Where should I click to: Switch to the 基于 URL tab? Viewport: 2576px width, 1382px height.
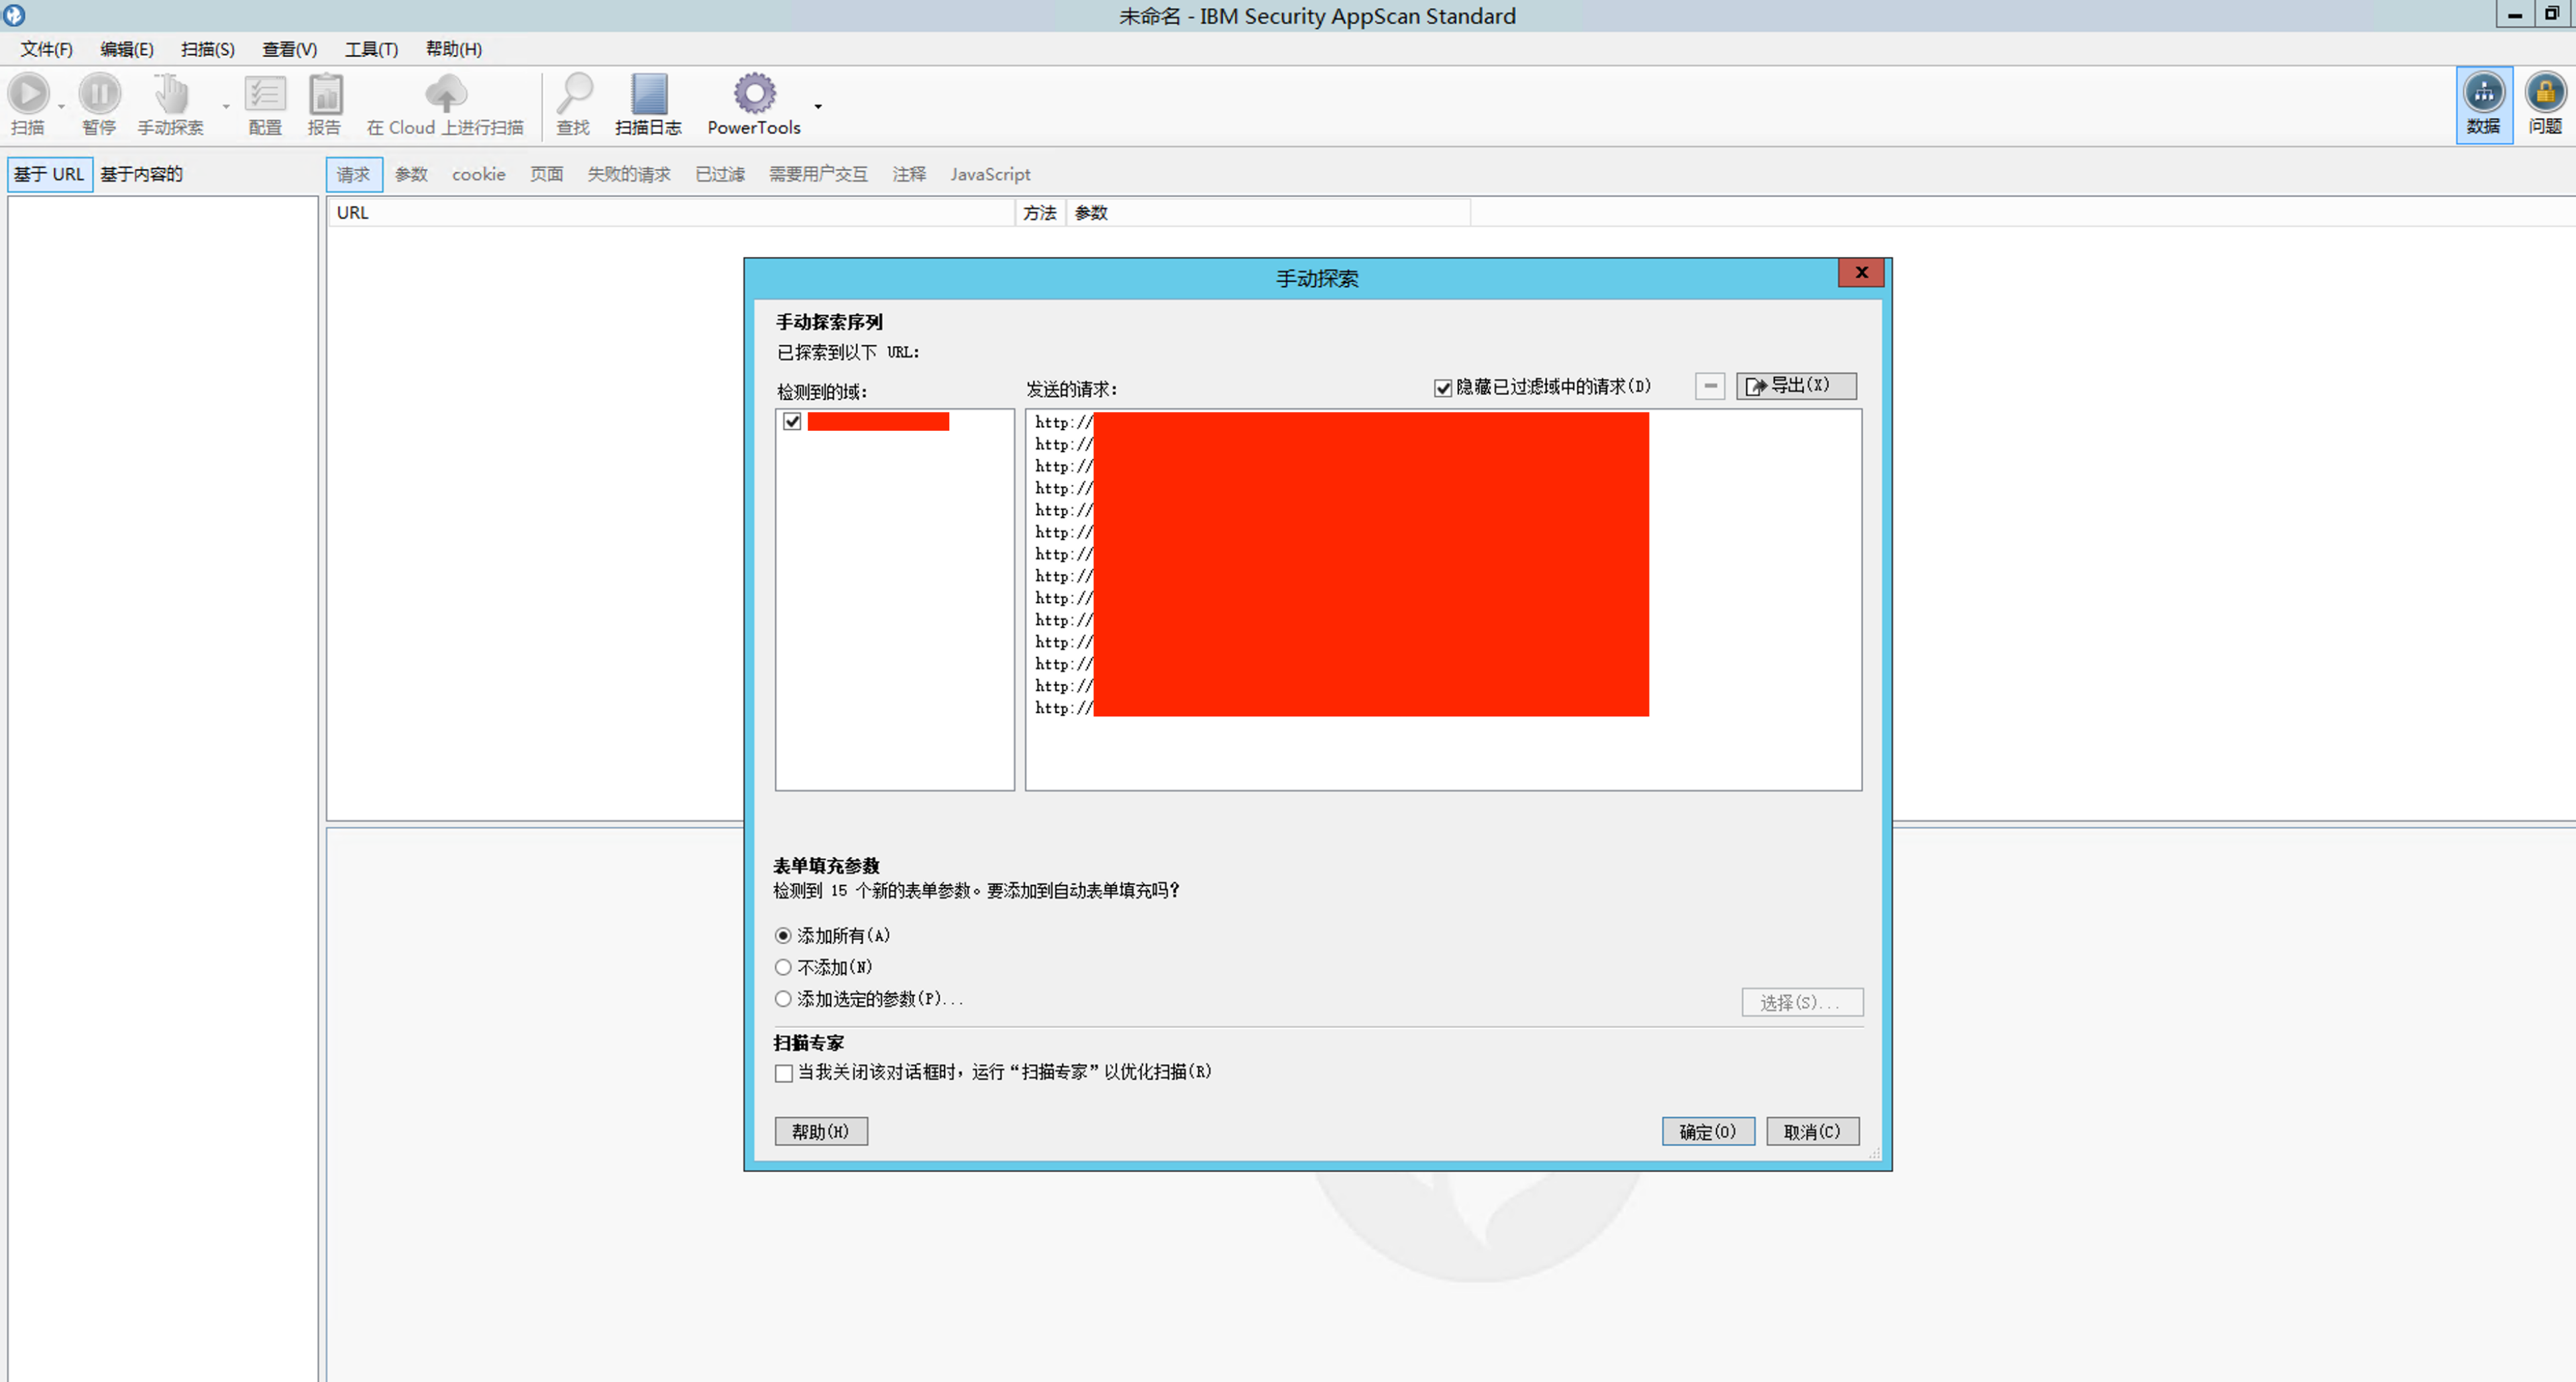[49, 174]
